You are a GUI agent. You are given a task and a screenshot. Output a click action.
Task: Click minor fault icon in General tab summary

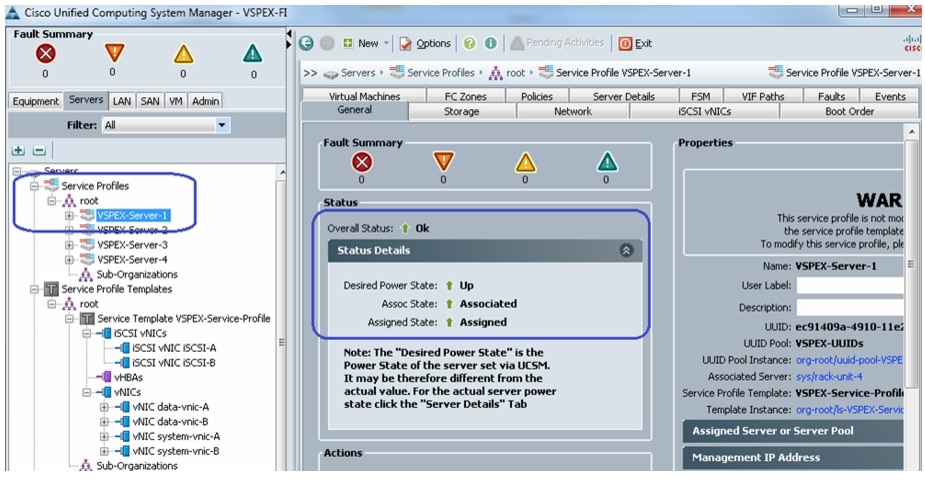point(525,162)
